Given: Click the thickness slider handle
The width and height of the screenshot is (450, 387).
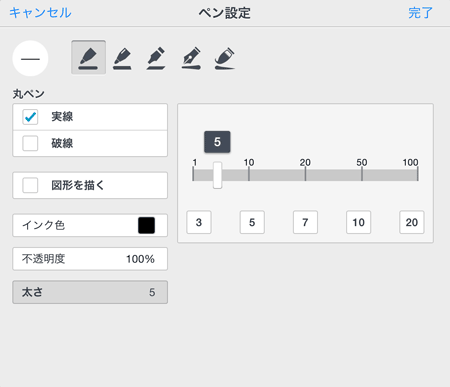Looking at the screenshot, I should 217,175.
